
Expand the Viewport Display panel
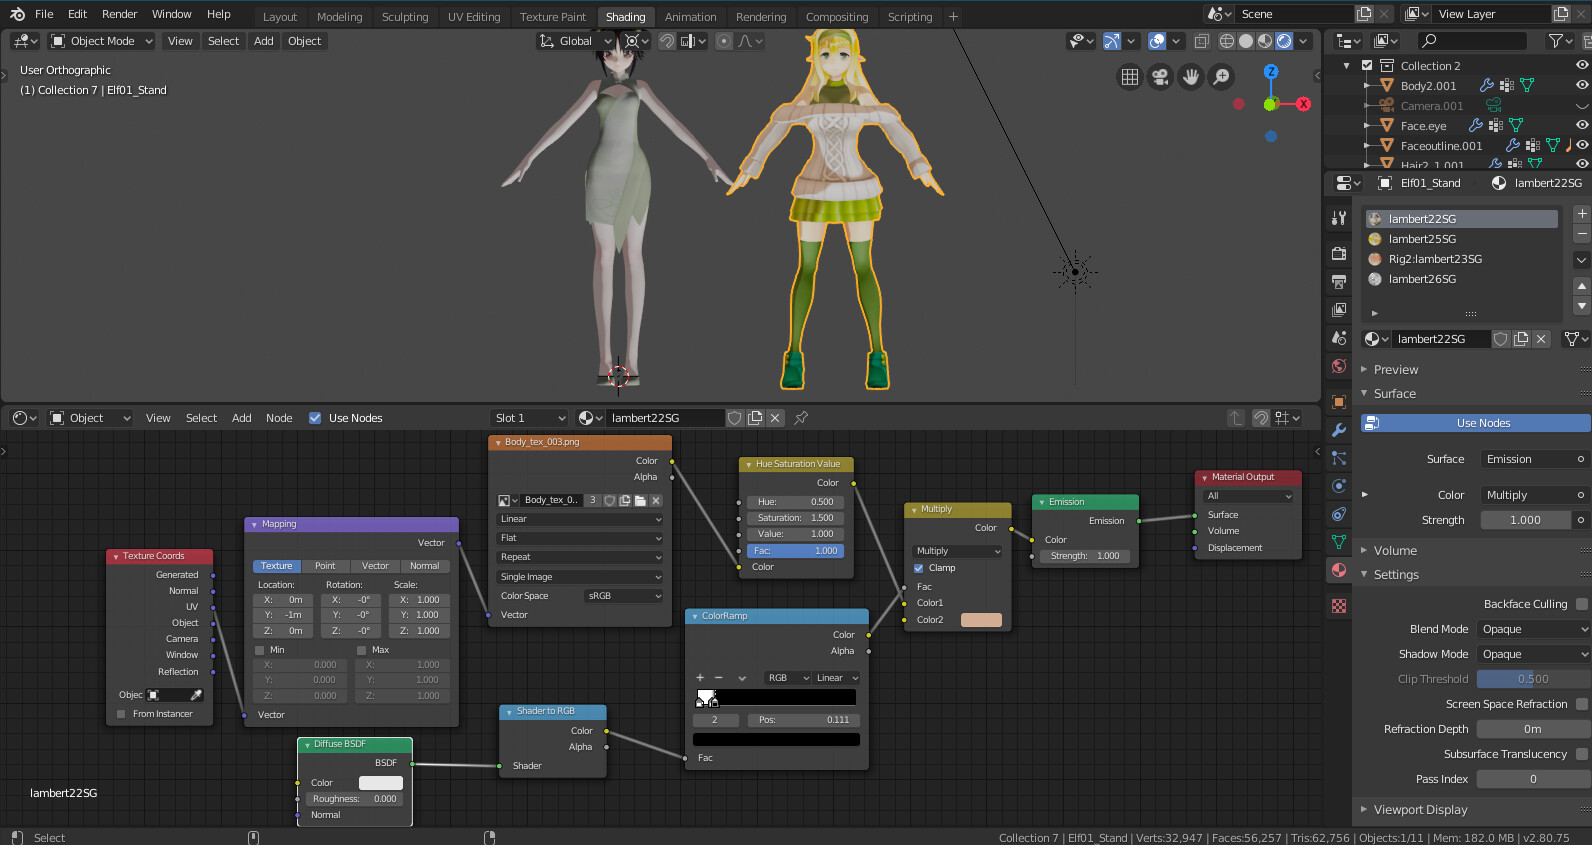click(x=1420, y=810)
